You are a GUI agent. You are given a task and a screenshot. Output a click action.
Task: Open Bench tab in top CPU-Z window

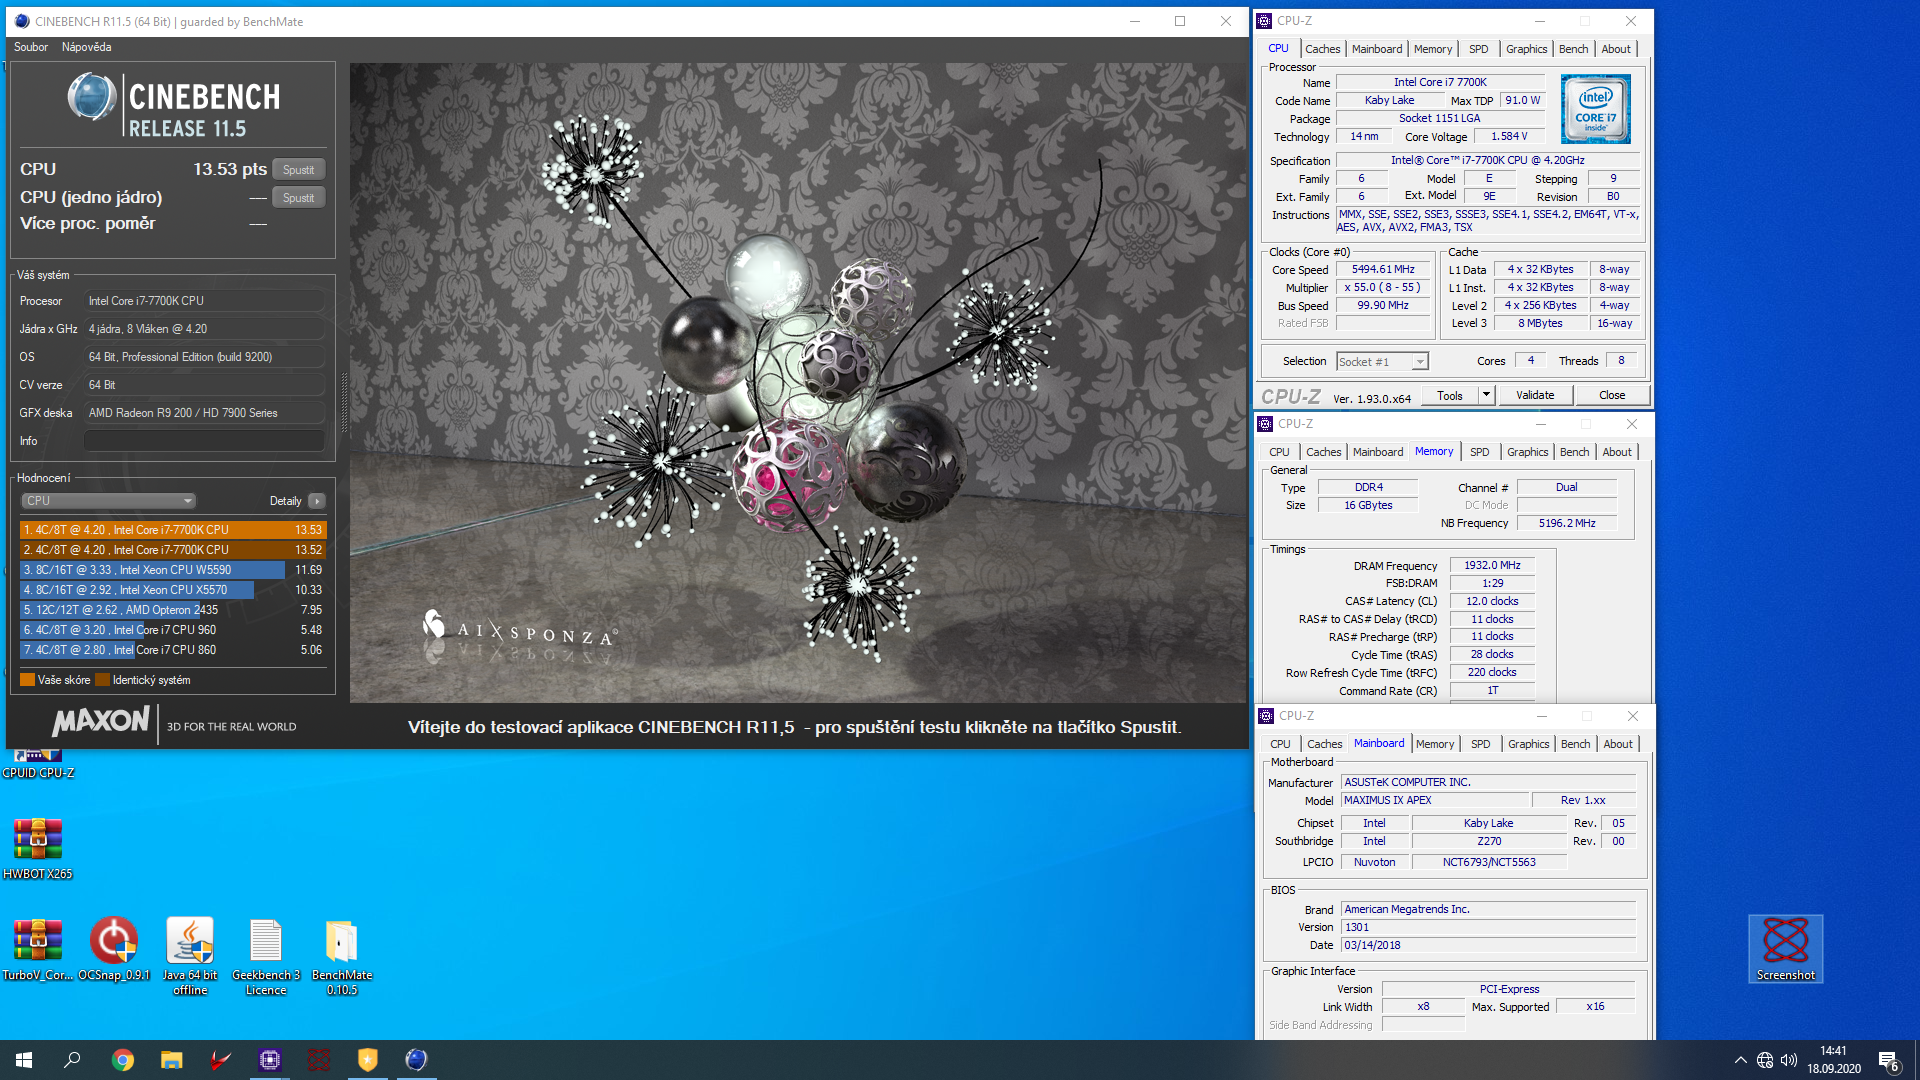(x=1573, y=49)
